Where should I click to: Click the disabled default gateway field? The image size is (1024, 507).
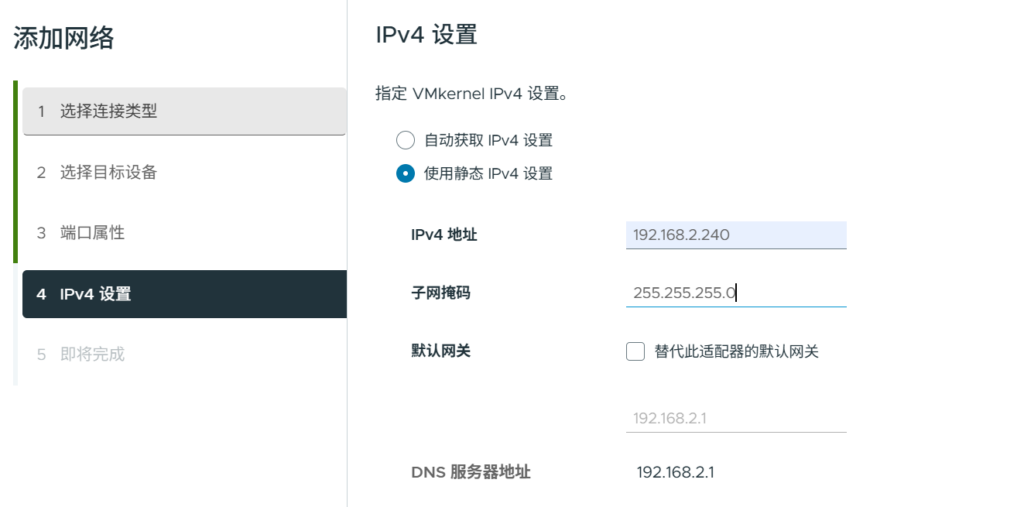coord(736,418)
